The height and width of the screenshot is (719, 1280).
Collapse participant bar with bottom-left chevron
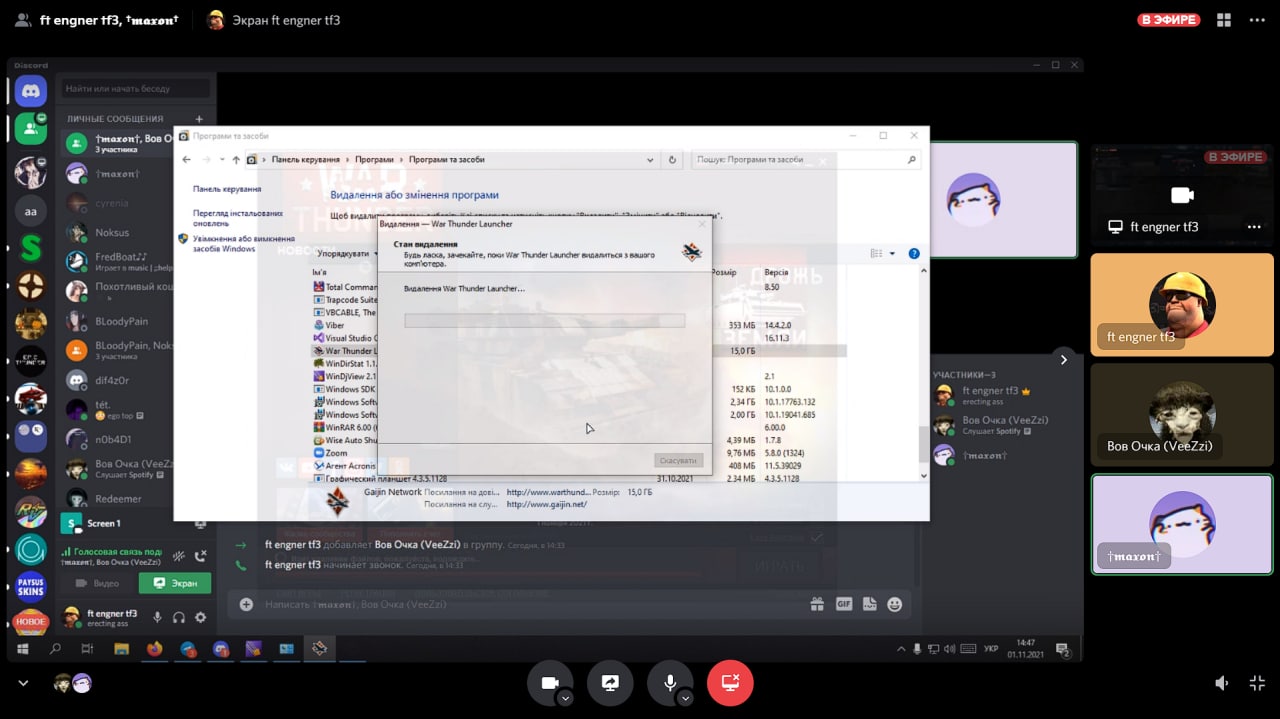pyautogui.click(x=23, y=683)
